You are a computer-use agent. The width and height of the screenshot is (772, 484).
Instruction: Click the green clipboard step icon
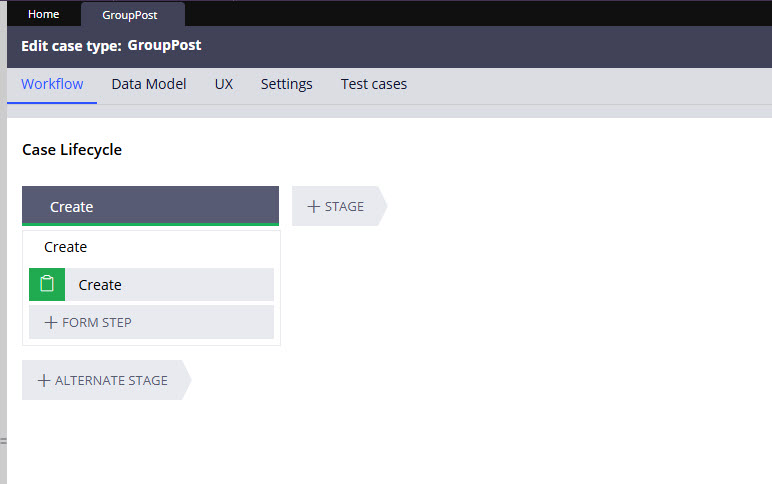(47, 285)
